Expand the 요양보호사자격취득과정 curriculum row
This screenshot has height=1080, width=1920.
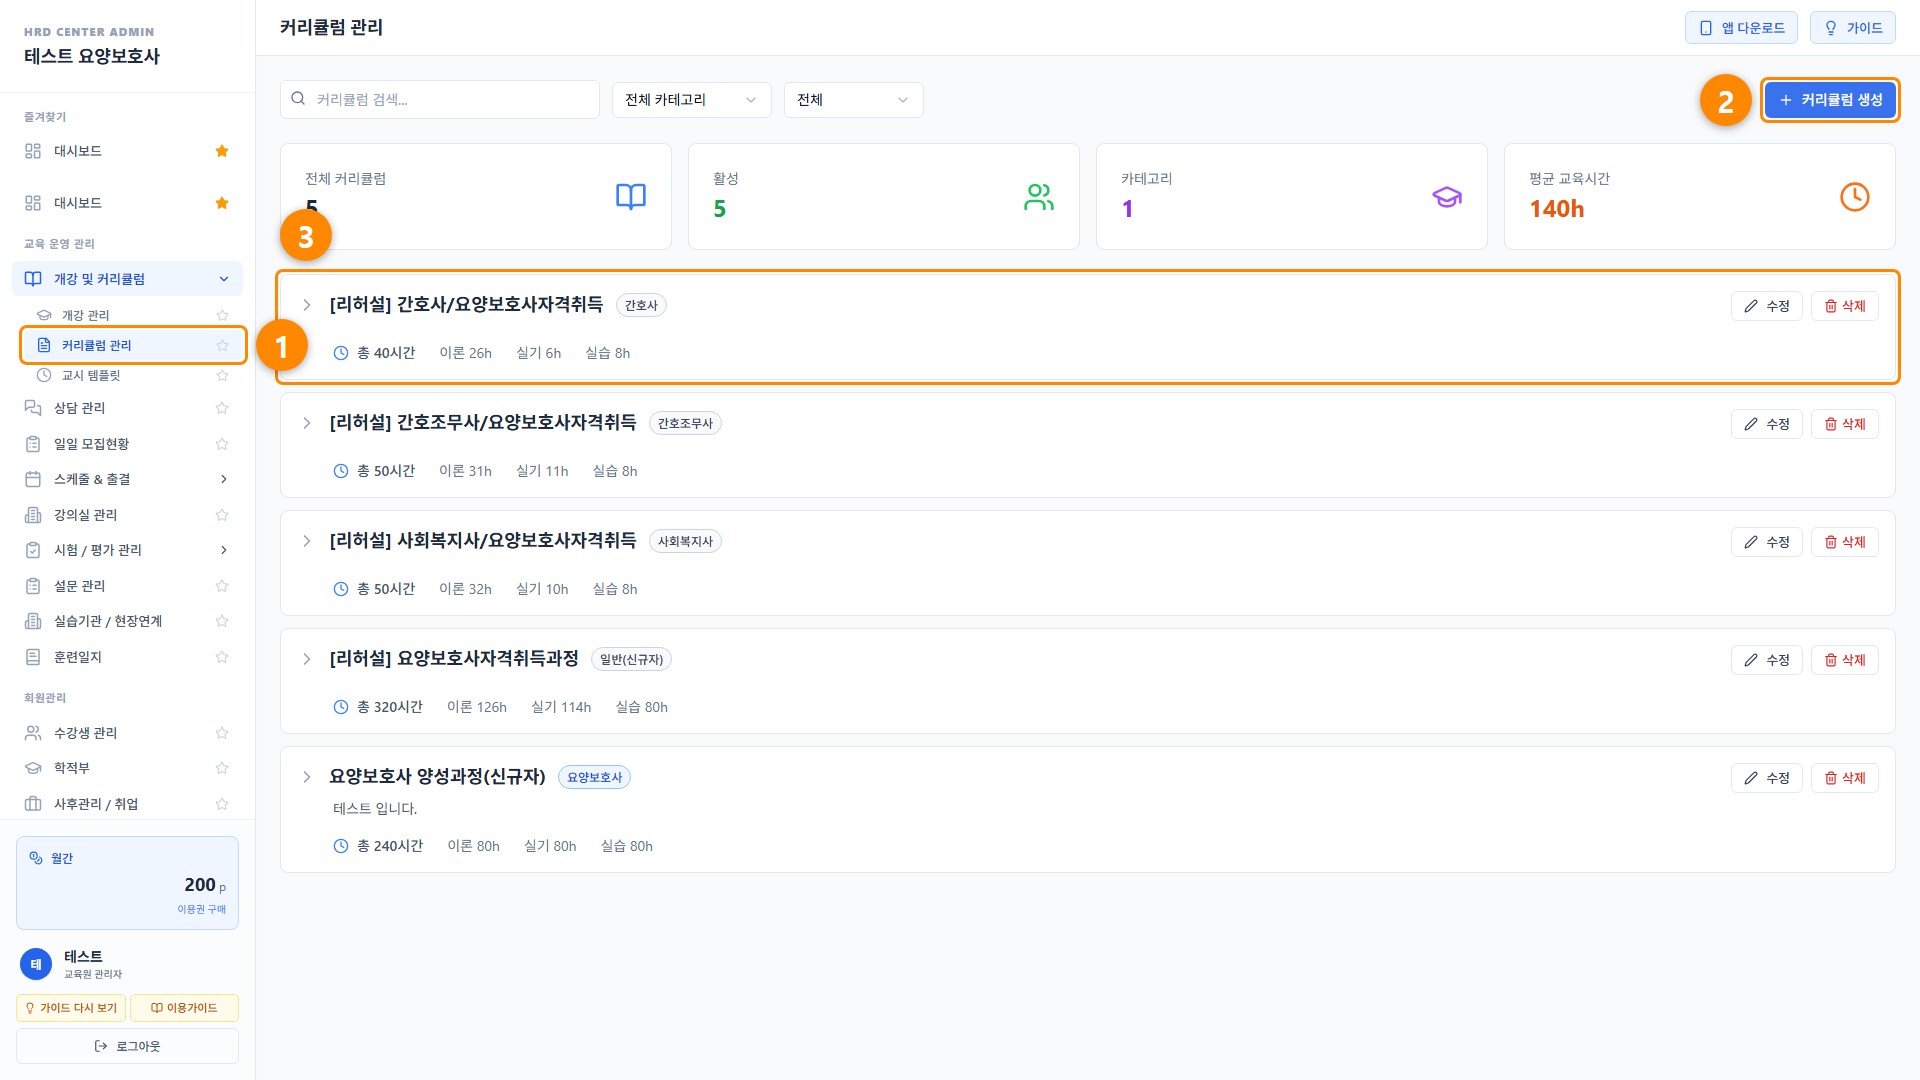pos(307,659)
